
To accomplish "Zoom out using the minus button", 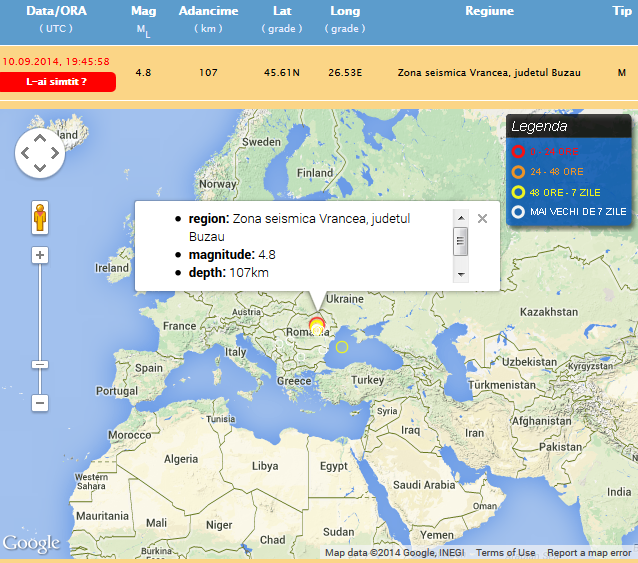I will pos(40,403).
